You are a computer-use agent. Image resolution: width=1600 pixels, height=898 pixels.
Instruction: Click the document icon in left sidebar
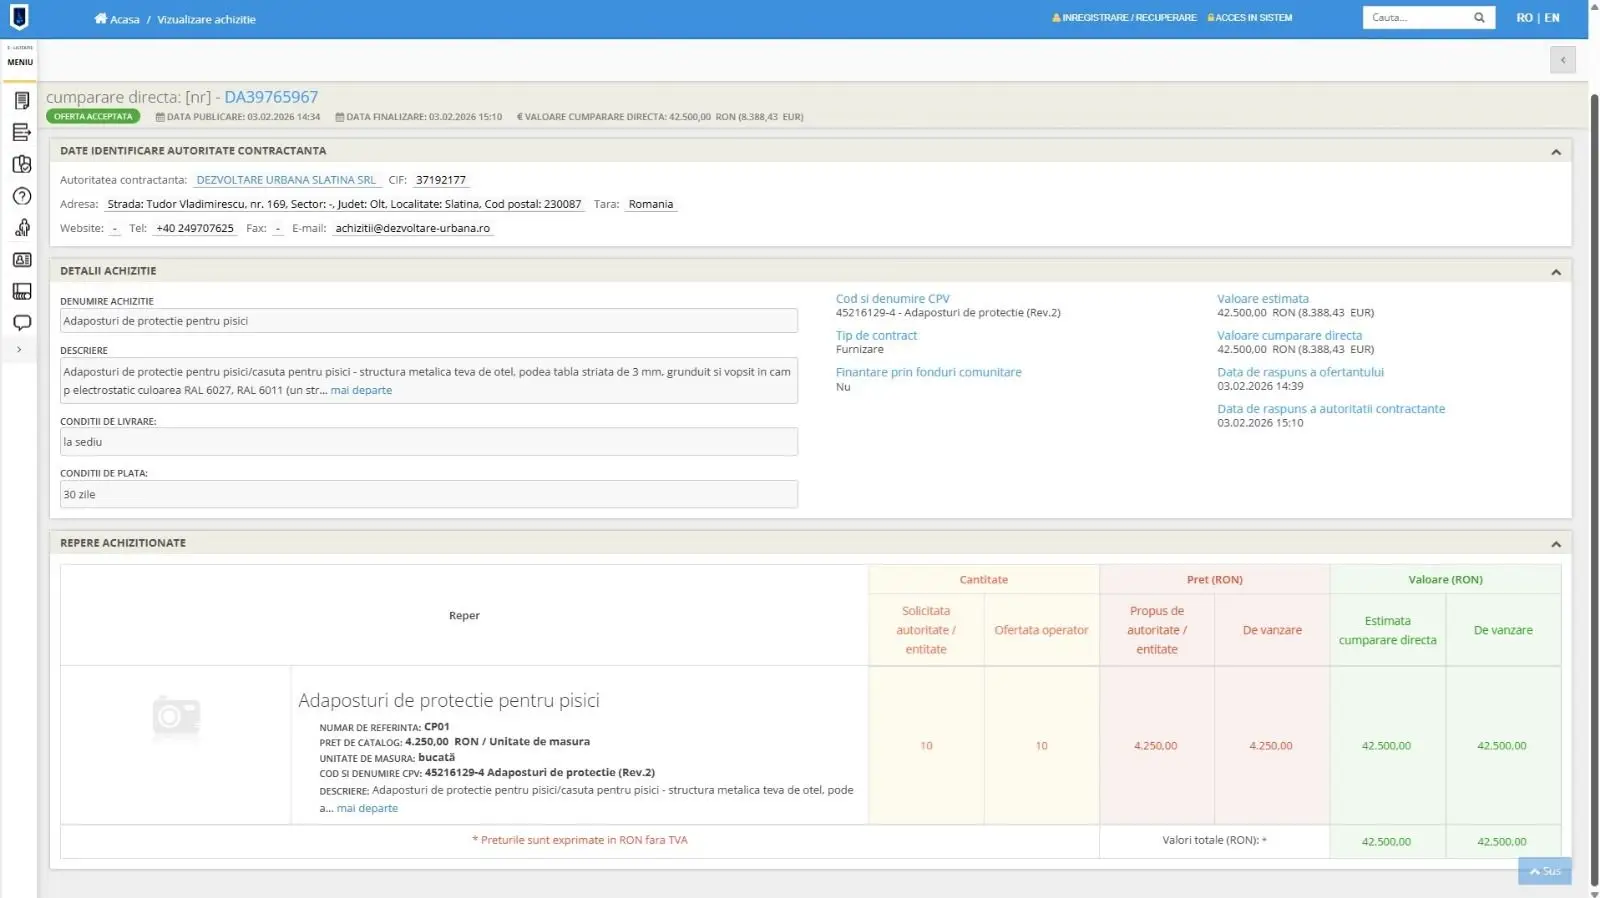coord(21,100)
